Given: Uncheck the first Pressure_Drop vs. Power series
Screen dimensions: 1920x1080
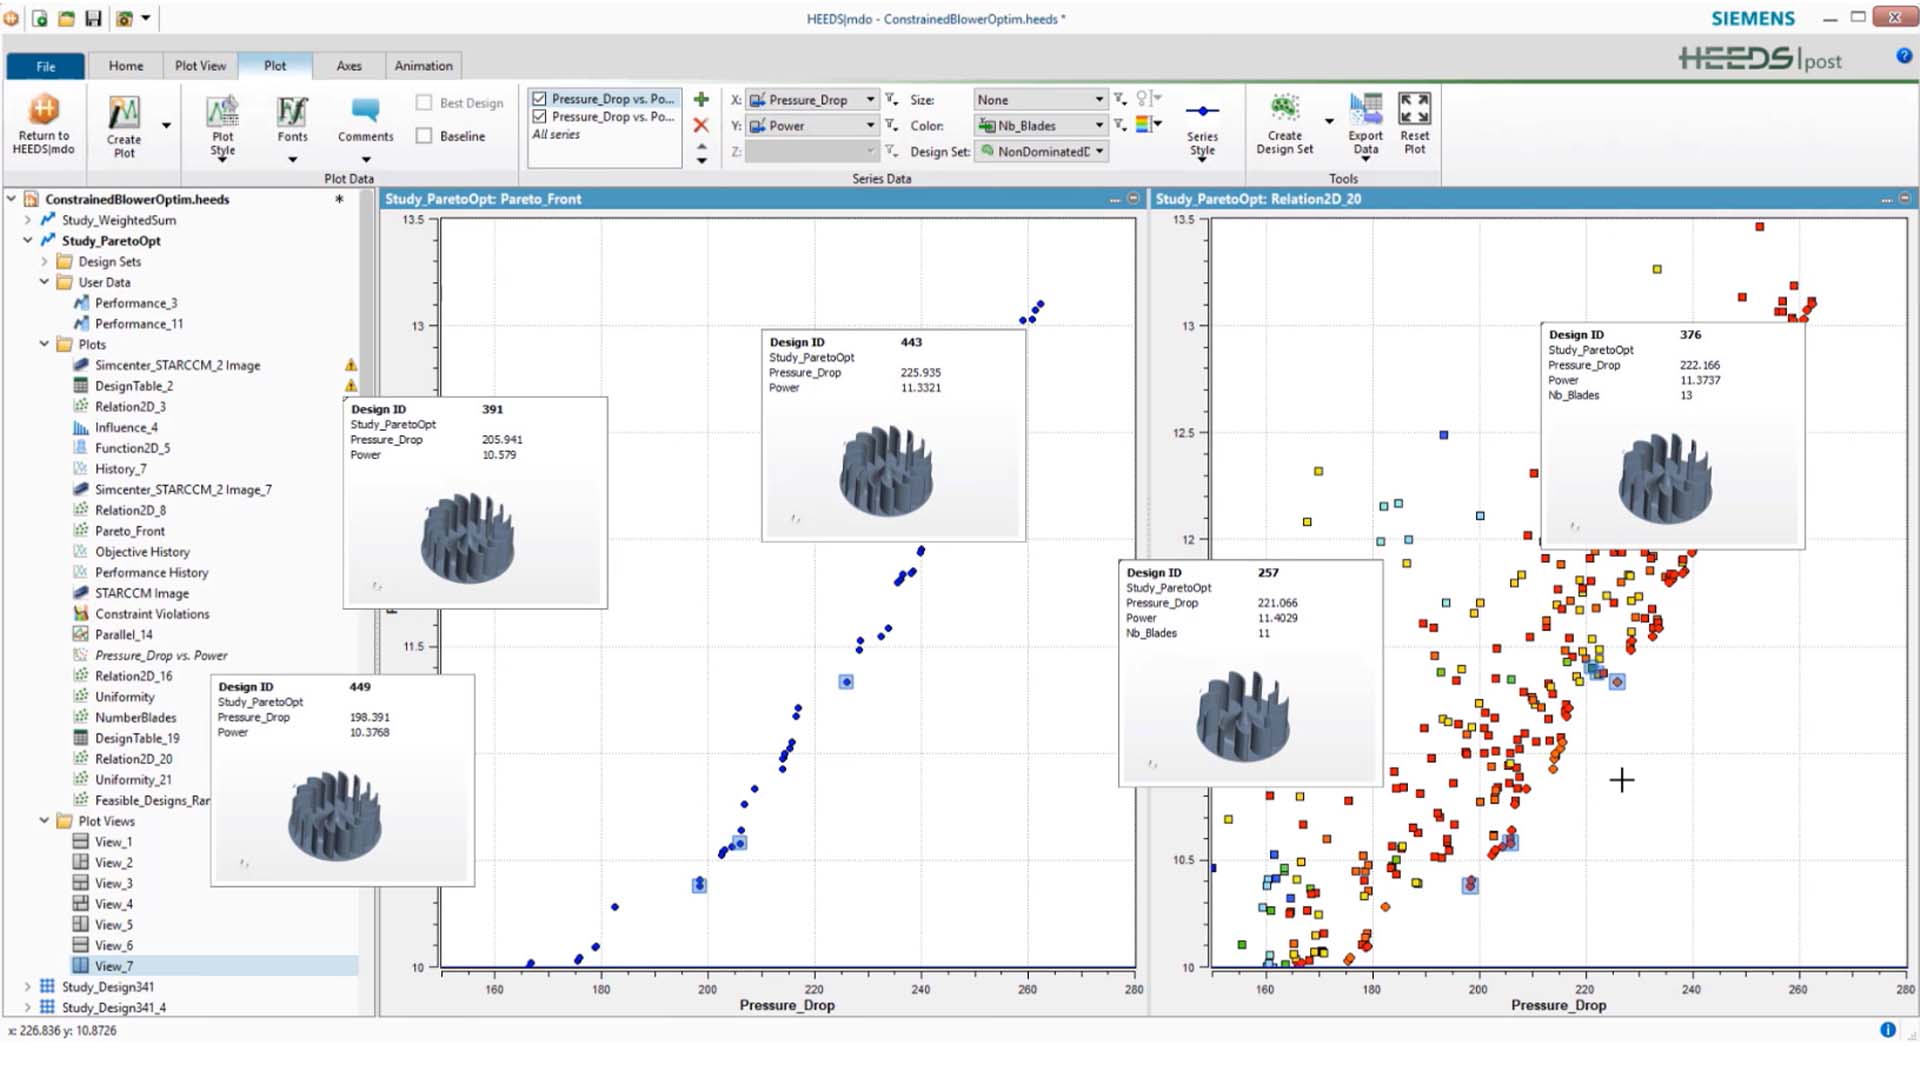Looking at the screenshot, I should pos(539,98).
